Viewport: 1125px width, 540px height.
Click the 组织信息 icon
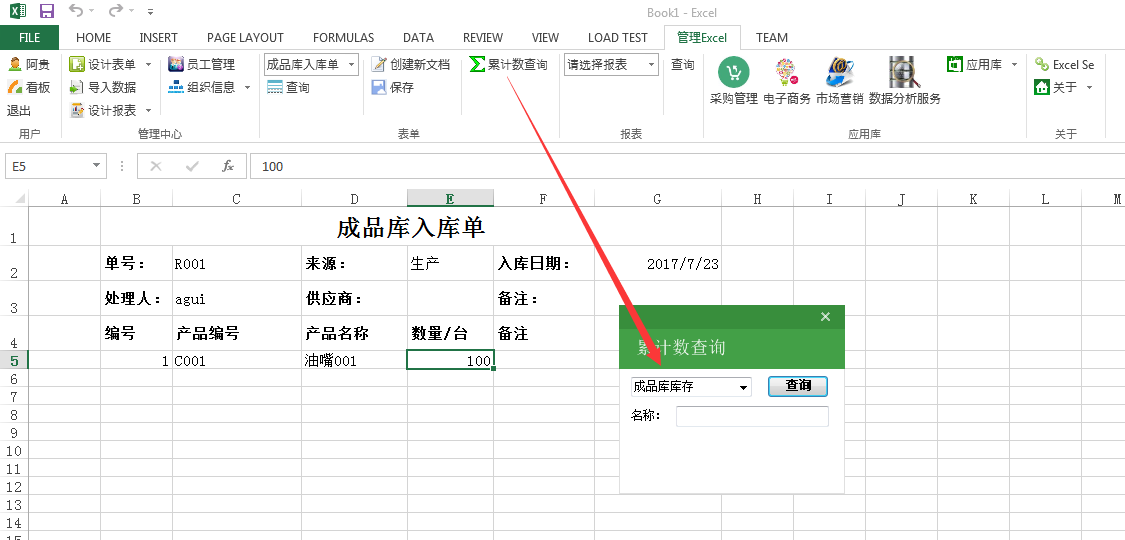pos(176,87)
